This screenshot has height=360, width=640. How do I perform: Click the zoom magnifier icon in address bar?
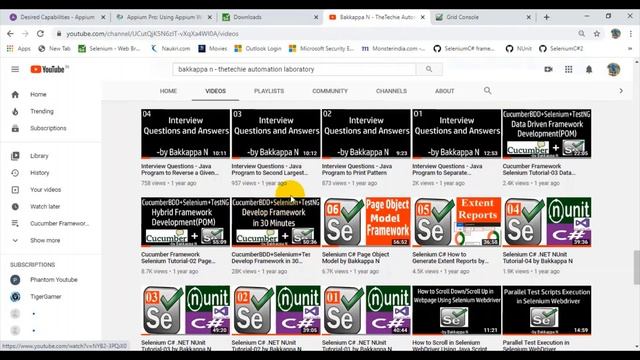[x=582, y=34]
